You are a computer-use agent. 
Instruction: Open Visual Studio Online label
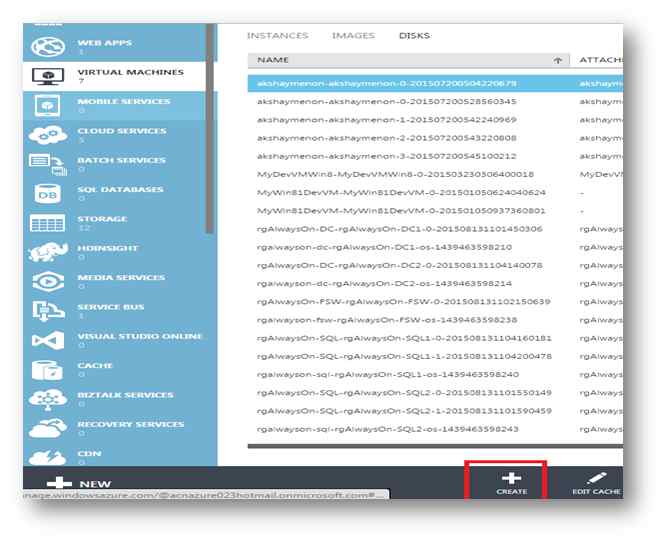(x=140, y=336)
